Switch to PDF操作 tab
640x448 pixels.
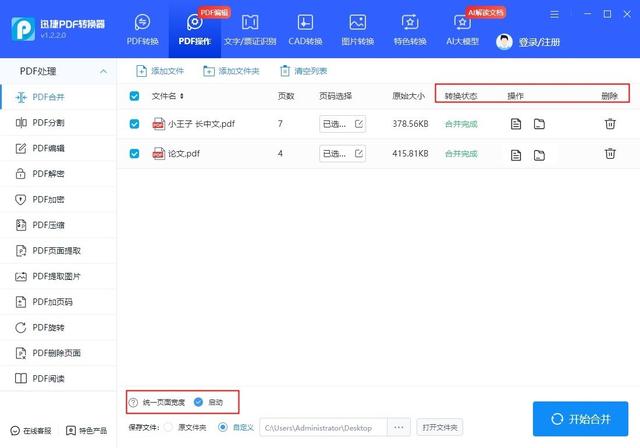click(195, 30)
